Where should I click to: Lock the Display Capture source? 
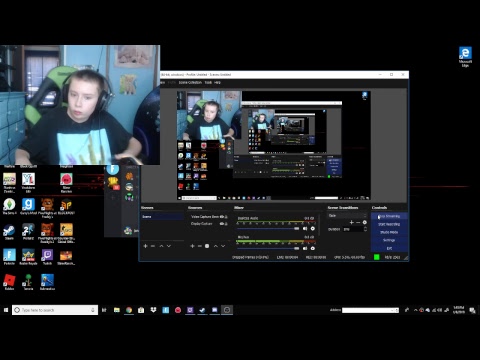point(226,224)
